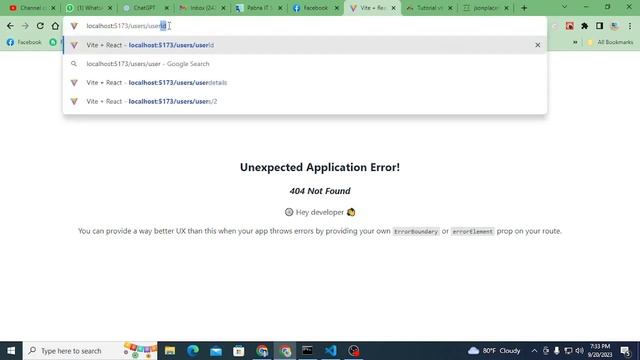Screen dimensions: 640x360
Task: Close the ChatGPT tab
Action: [x=167, y=8]
